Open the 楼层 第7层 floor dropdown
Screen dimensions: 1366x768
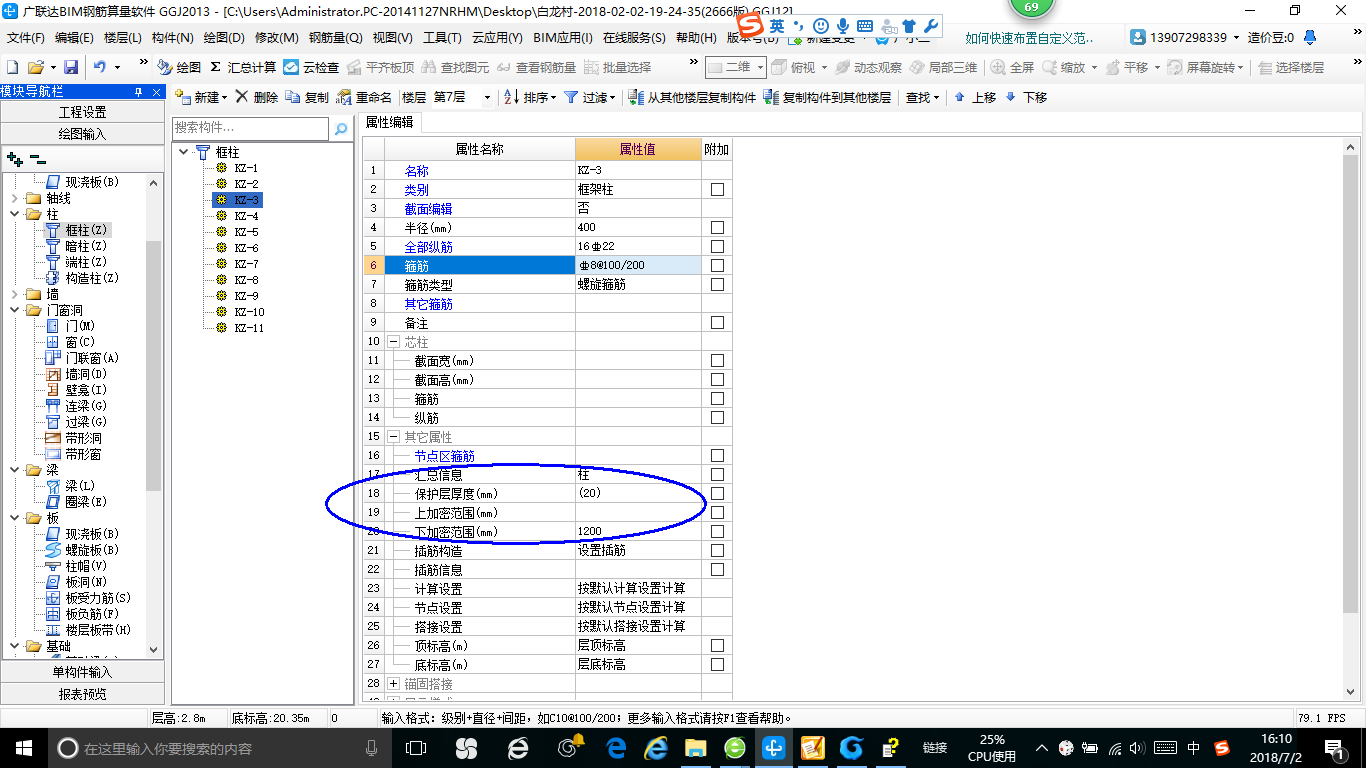487,97
